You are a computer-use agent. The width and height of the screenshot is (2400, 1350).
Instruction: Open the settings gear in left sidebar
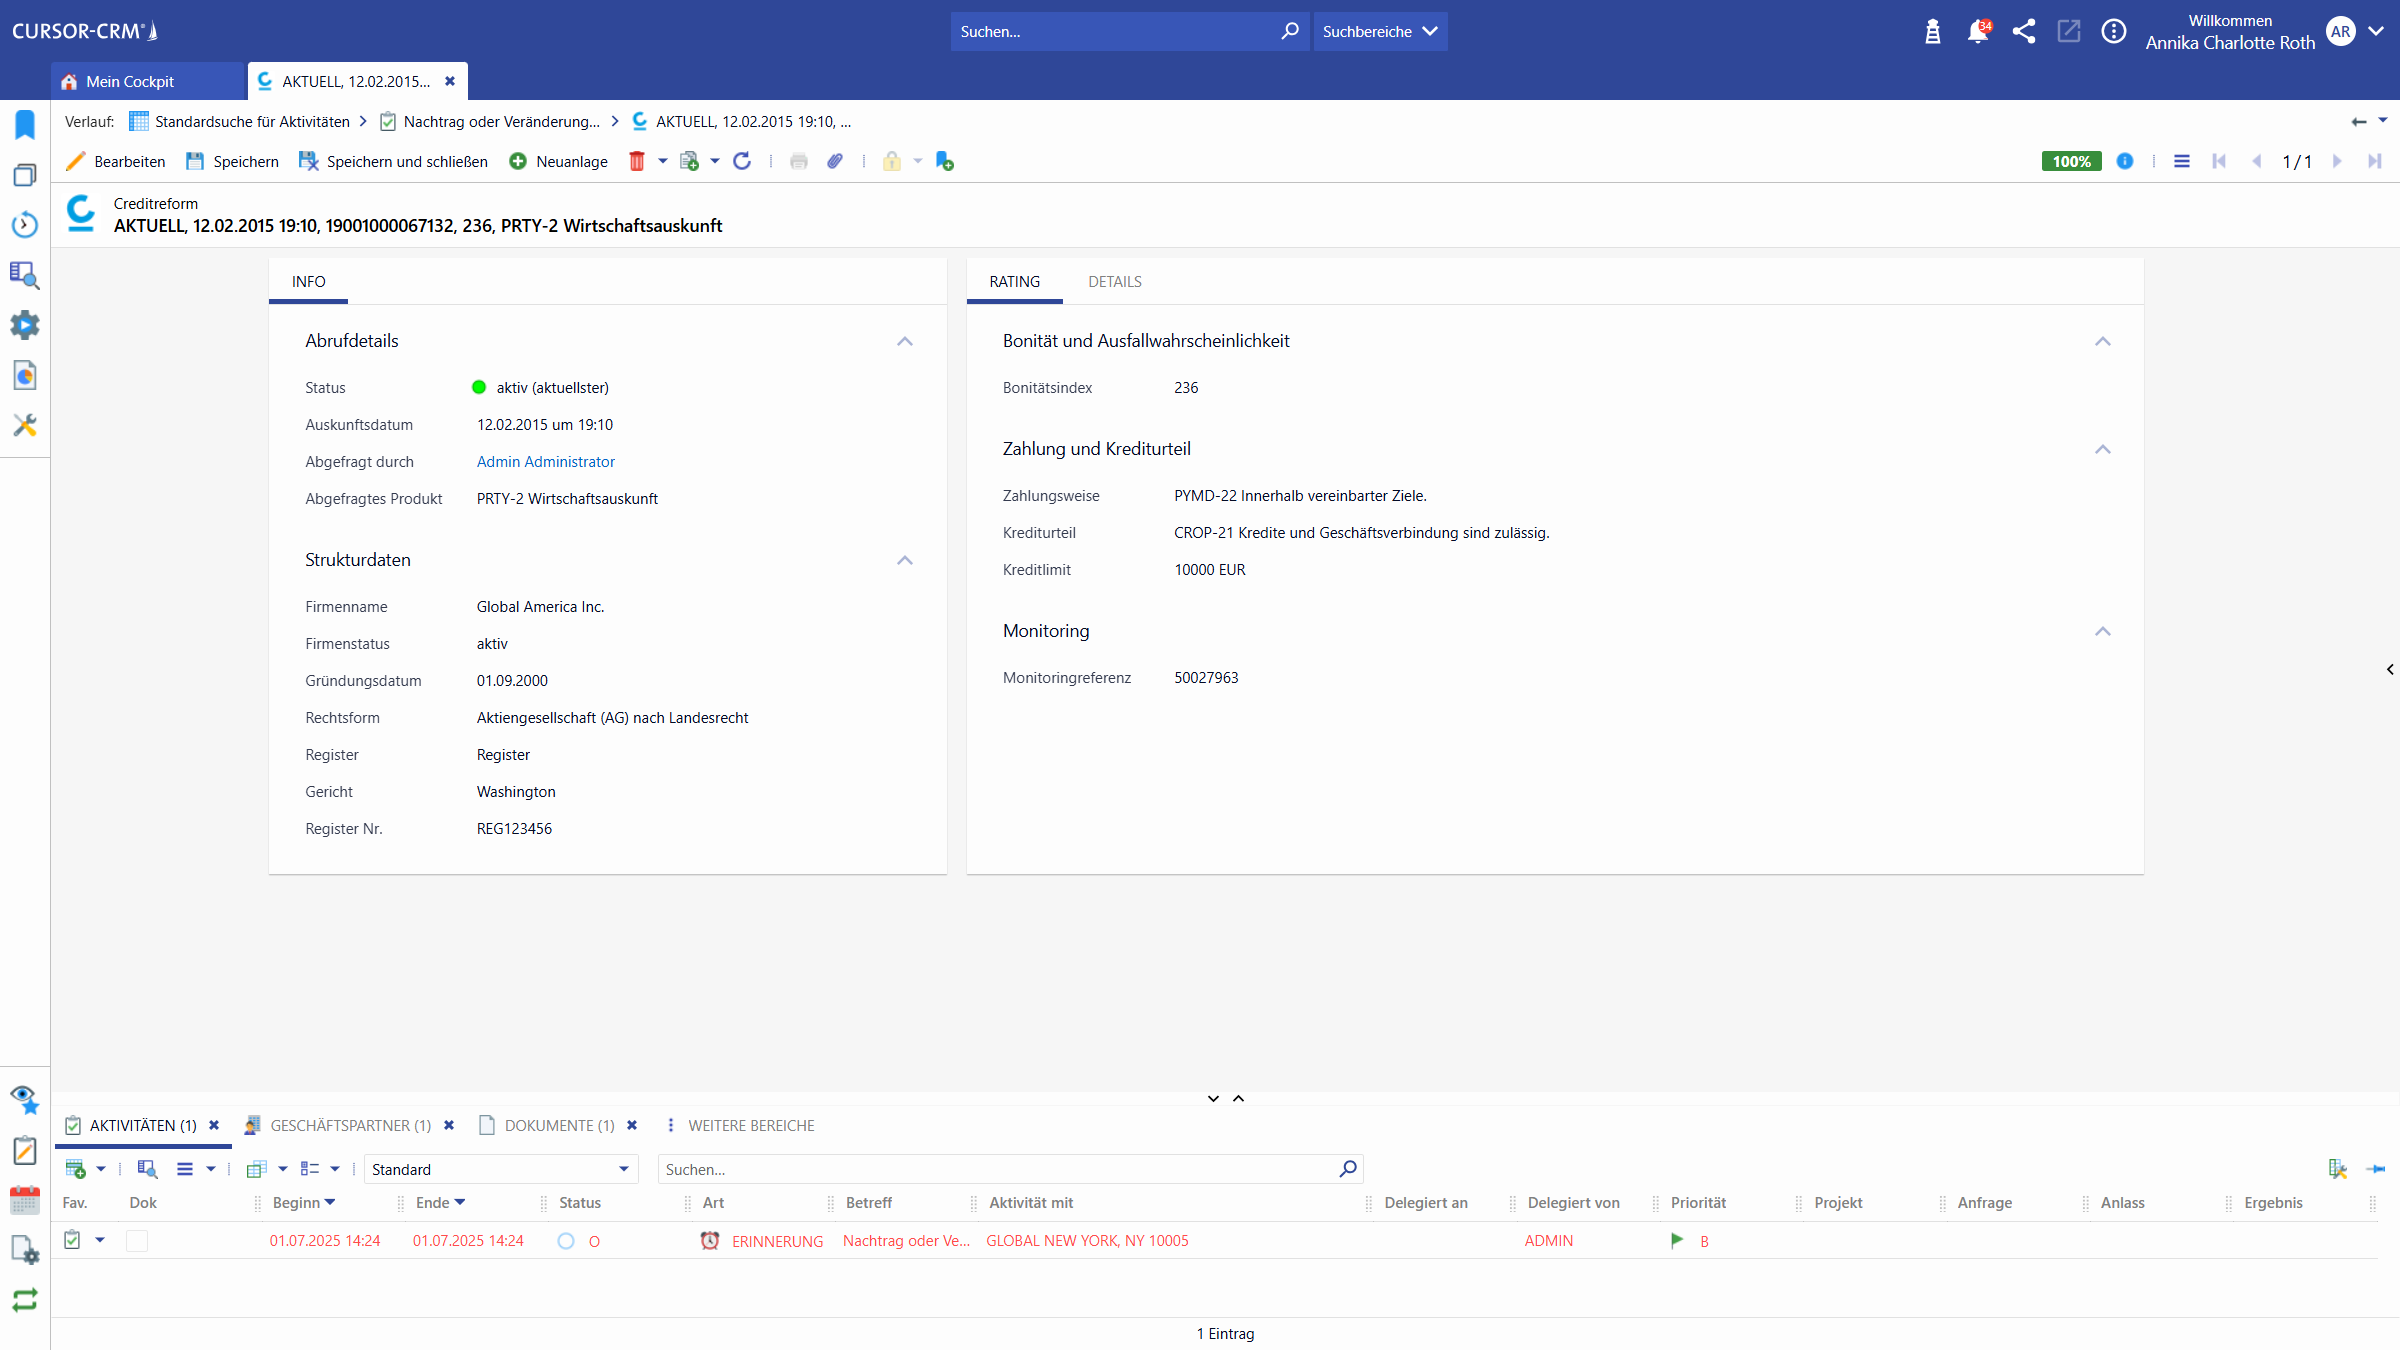coord(25,325)
